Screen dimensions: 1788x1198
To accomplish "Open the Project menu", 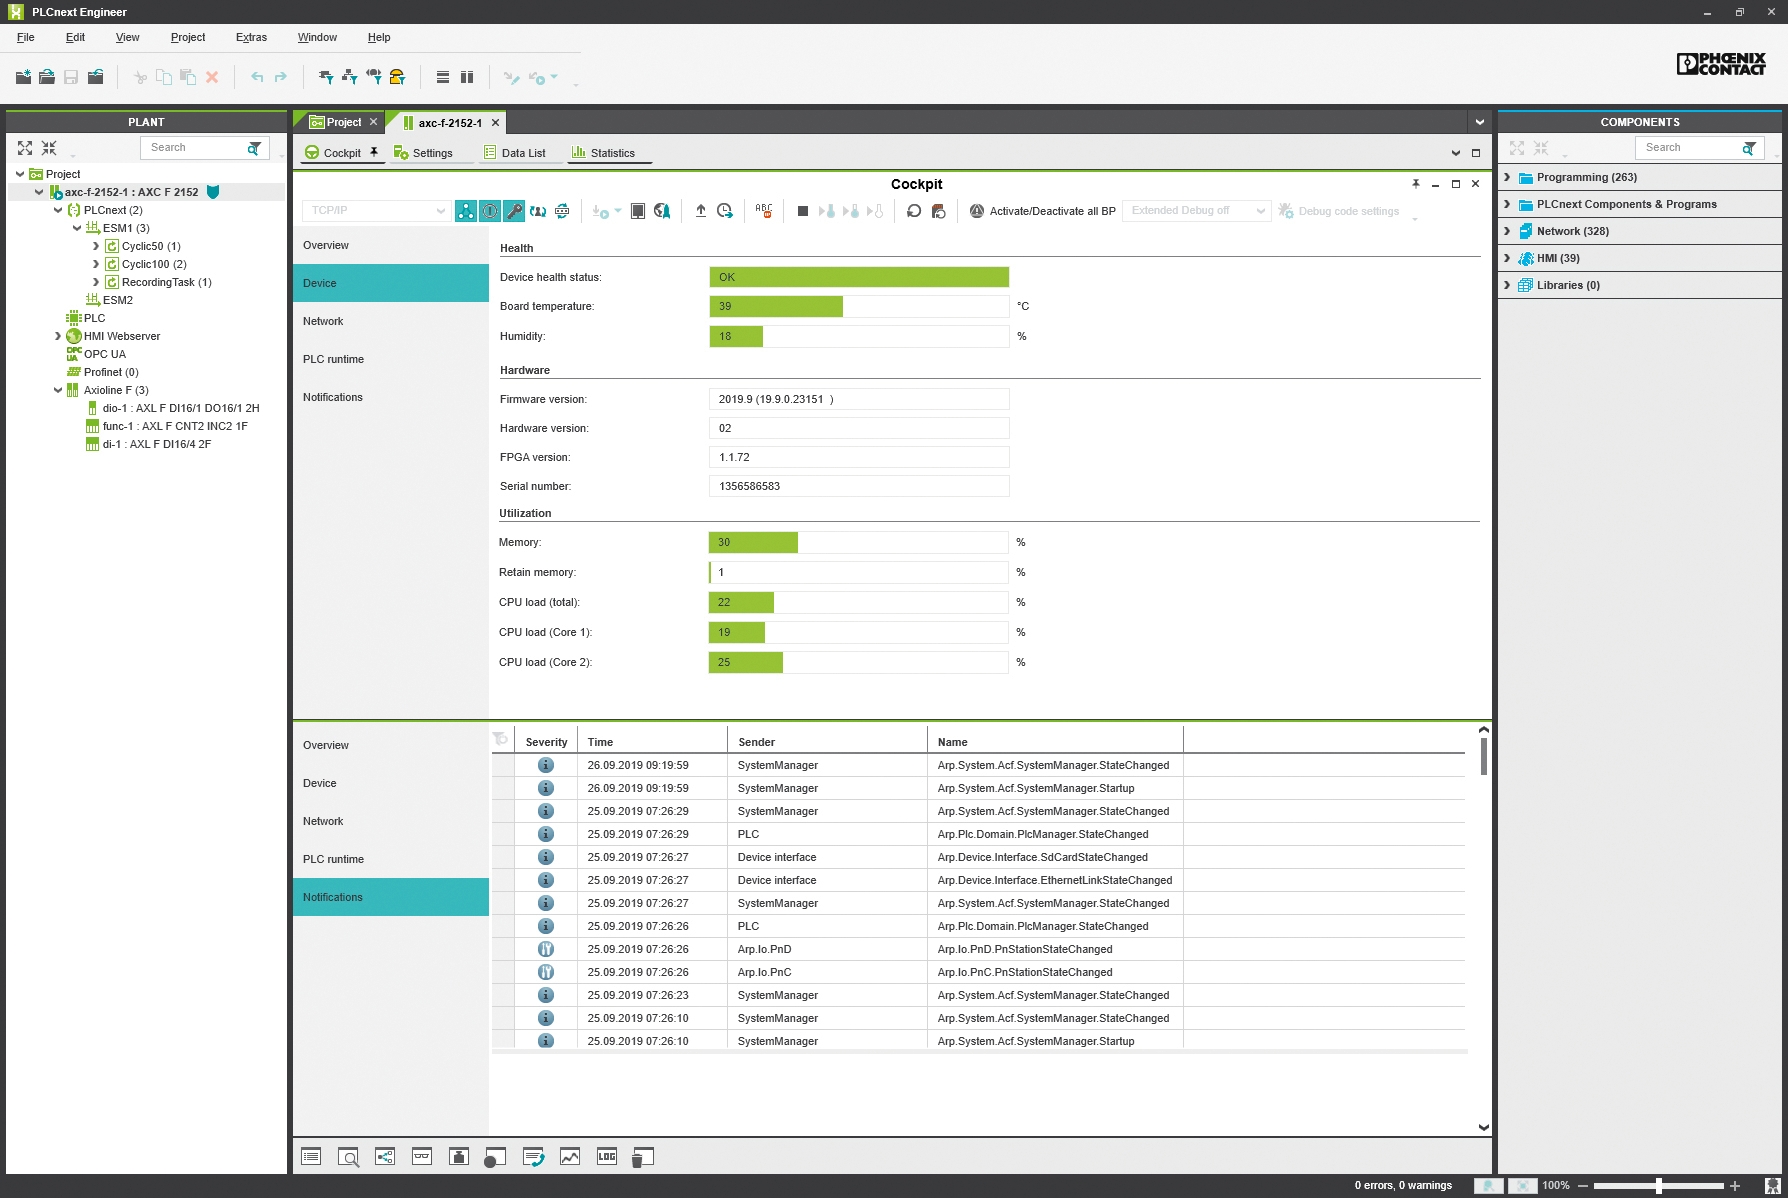I will pyautogui.click(x=188, y=37).
